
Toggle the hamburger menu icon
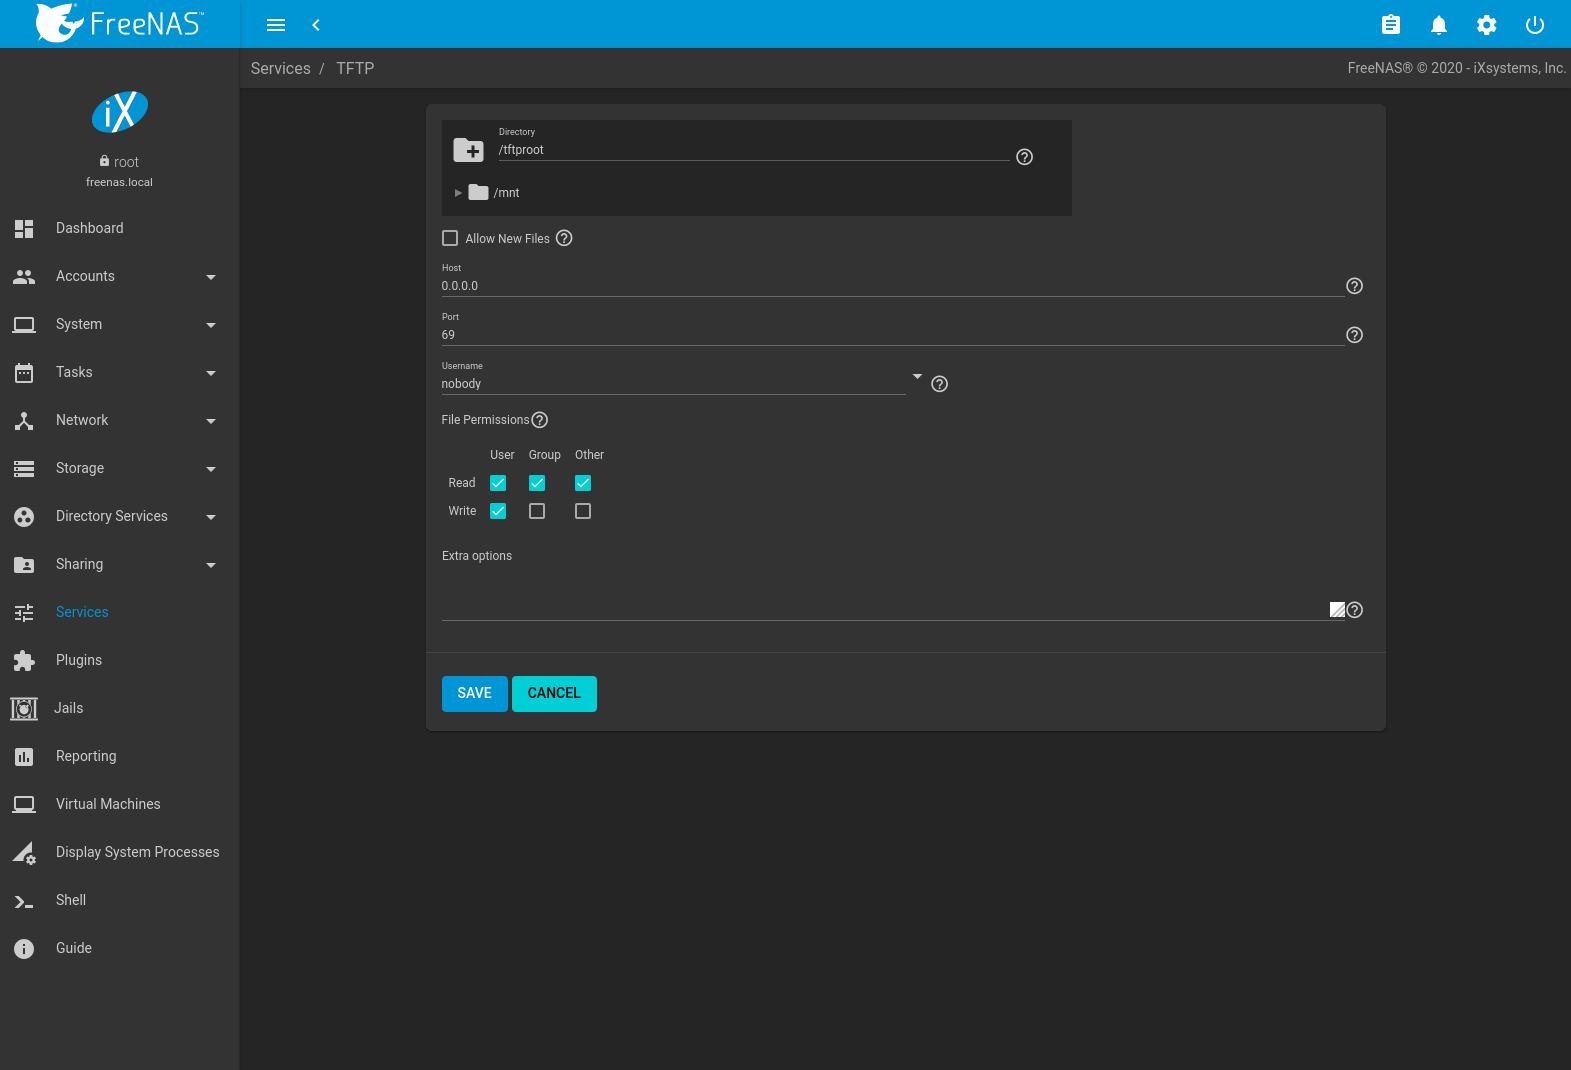(276, 25)
